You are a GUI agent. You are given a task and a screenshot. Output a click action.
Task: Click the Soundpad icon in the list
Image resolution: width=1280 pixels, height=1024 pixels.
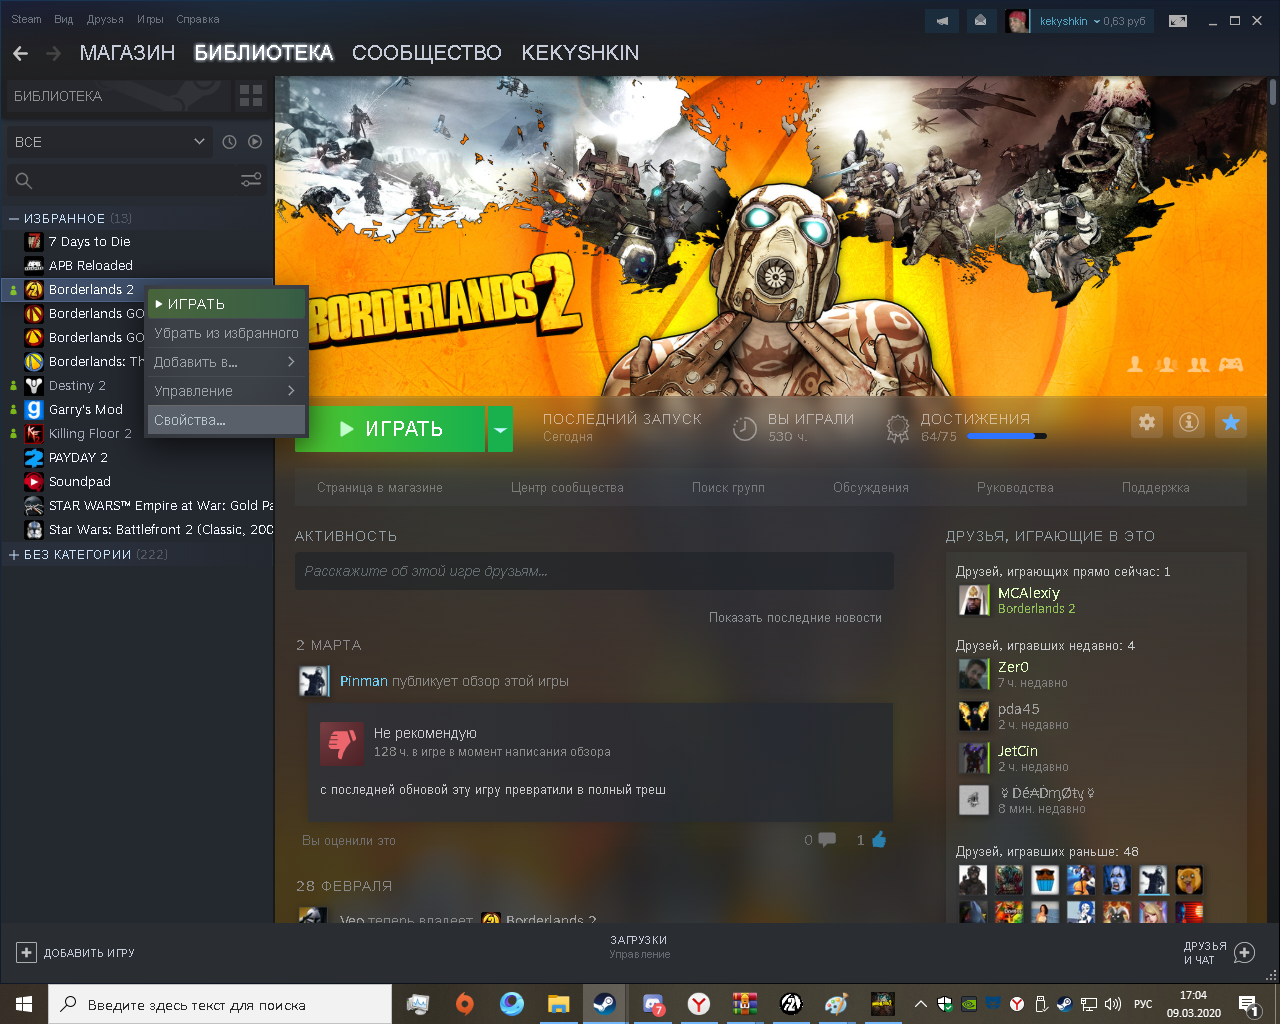point(34,482)
